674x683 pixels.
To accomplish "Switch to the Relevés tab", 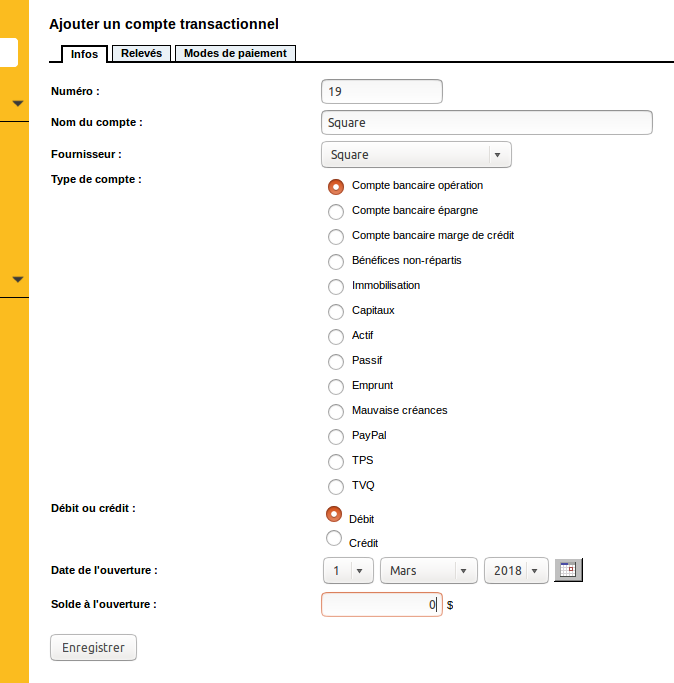I will point(141,53).
